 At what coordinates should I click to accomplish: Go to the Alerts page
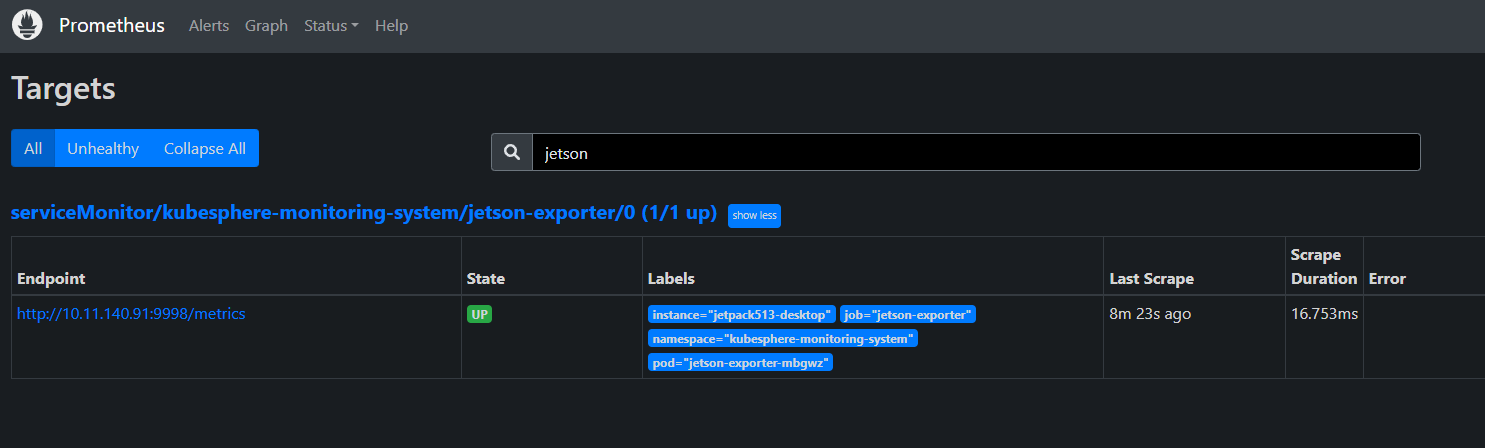click(209, 26)
